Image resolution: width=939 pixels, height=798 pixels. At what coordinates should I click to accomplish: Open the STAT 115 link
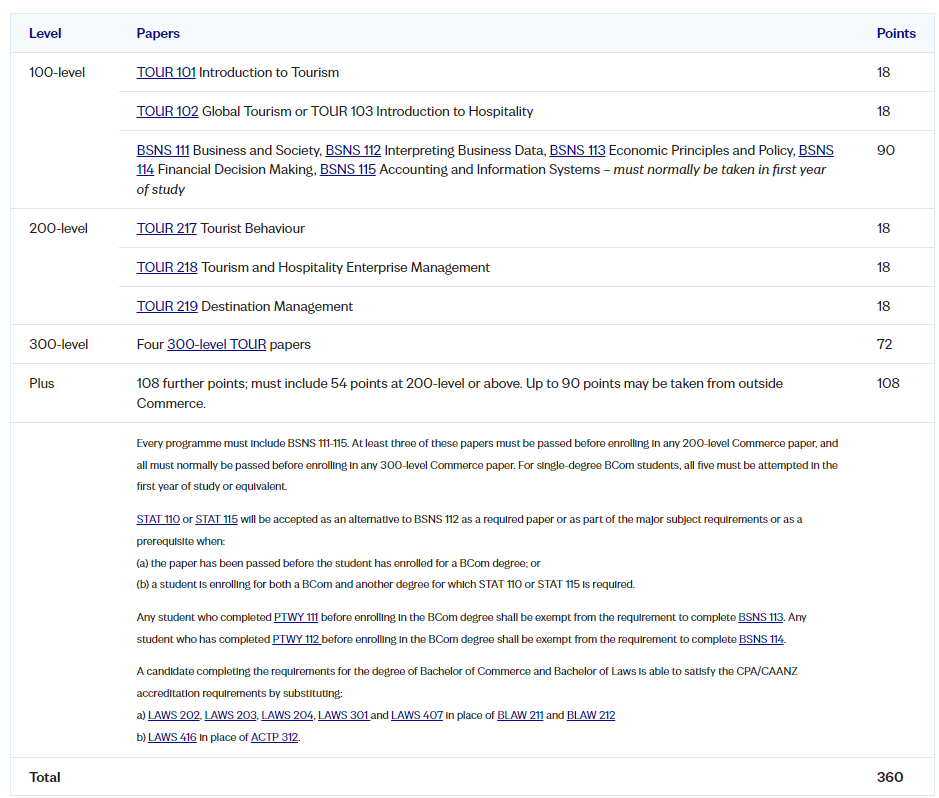[x=216, y=519]
